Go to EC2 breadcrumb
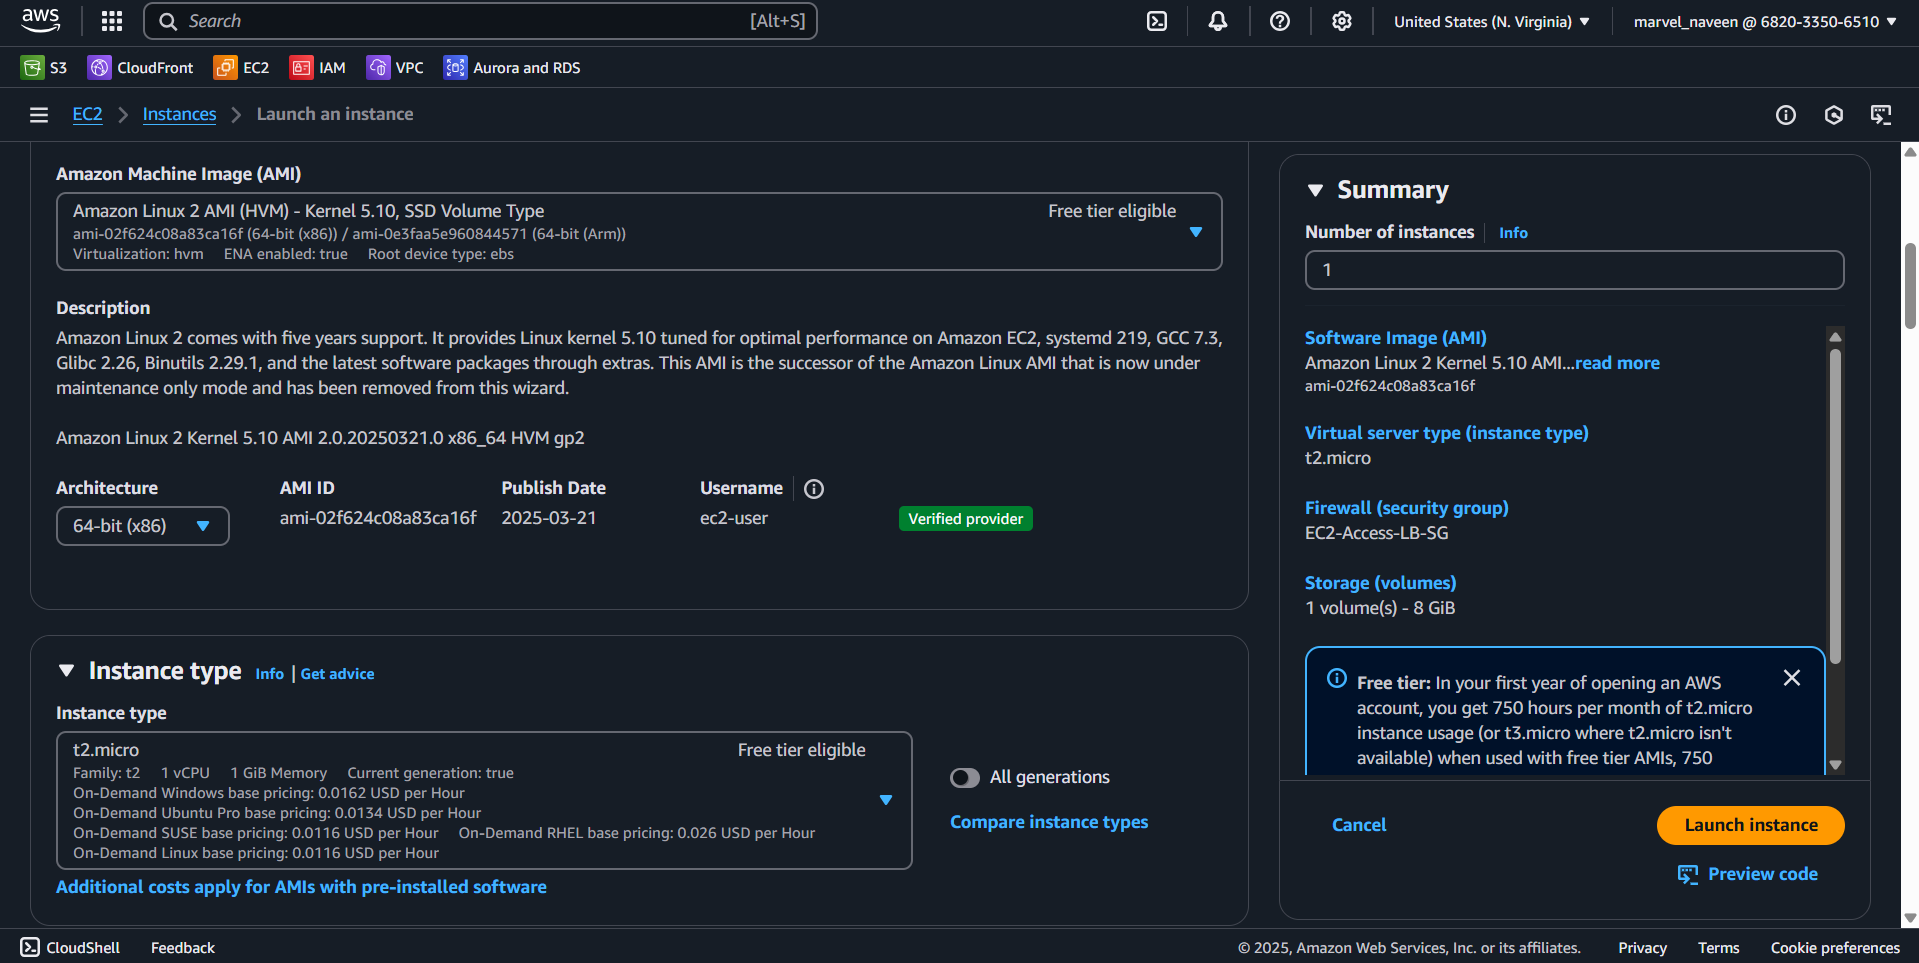The height and width of the screenshot is (963, 1919). pyautogui.click(x=87, y=114)
